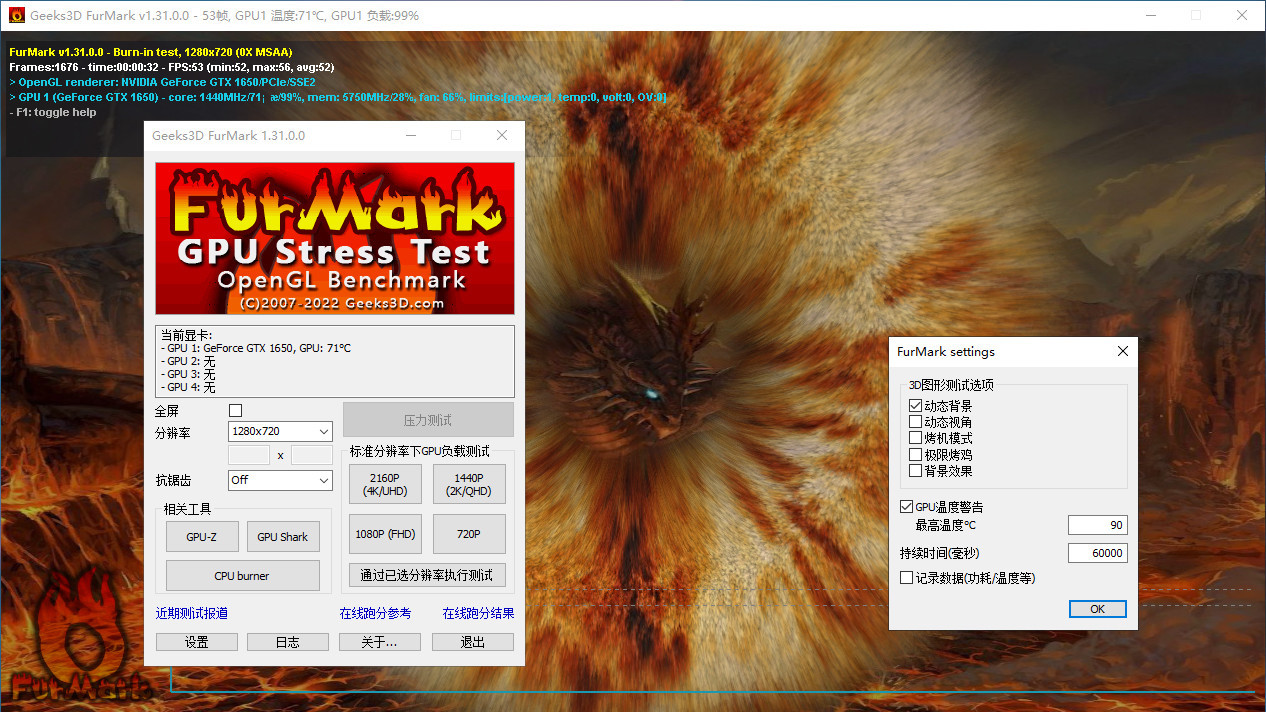The width and height of the screenshot is (1266, 712).
Task: Enable the 极限烤鸡 checkbox
Action: 915,454
